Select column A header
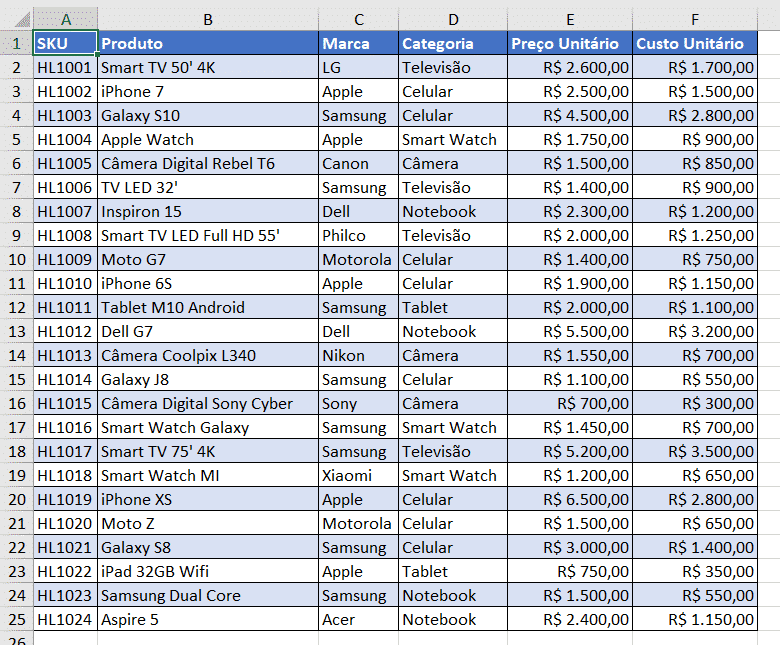Viewport: 780px width, 645px height. [66, 19]
